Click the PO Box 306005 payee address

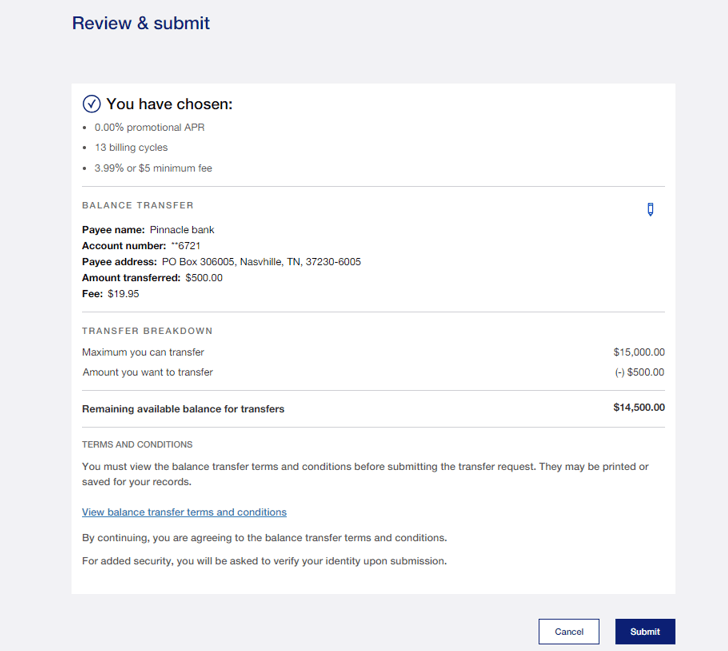254,262
